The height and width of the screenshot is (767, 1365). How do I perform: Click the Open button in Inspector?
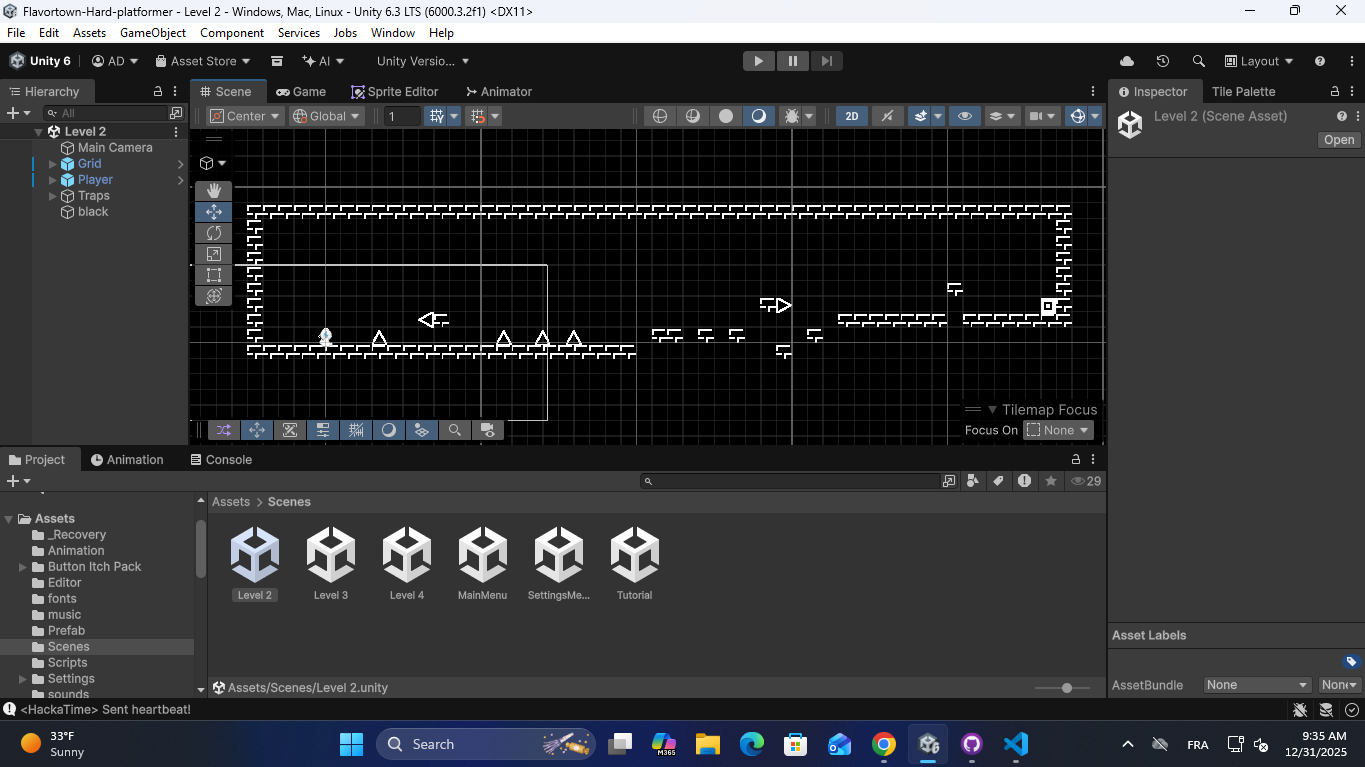pos(1338,140)
